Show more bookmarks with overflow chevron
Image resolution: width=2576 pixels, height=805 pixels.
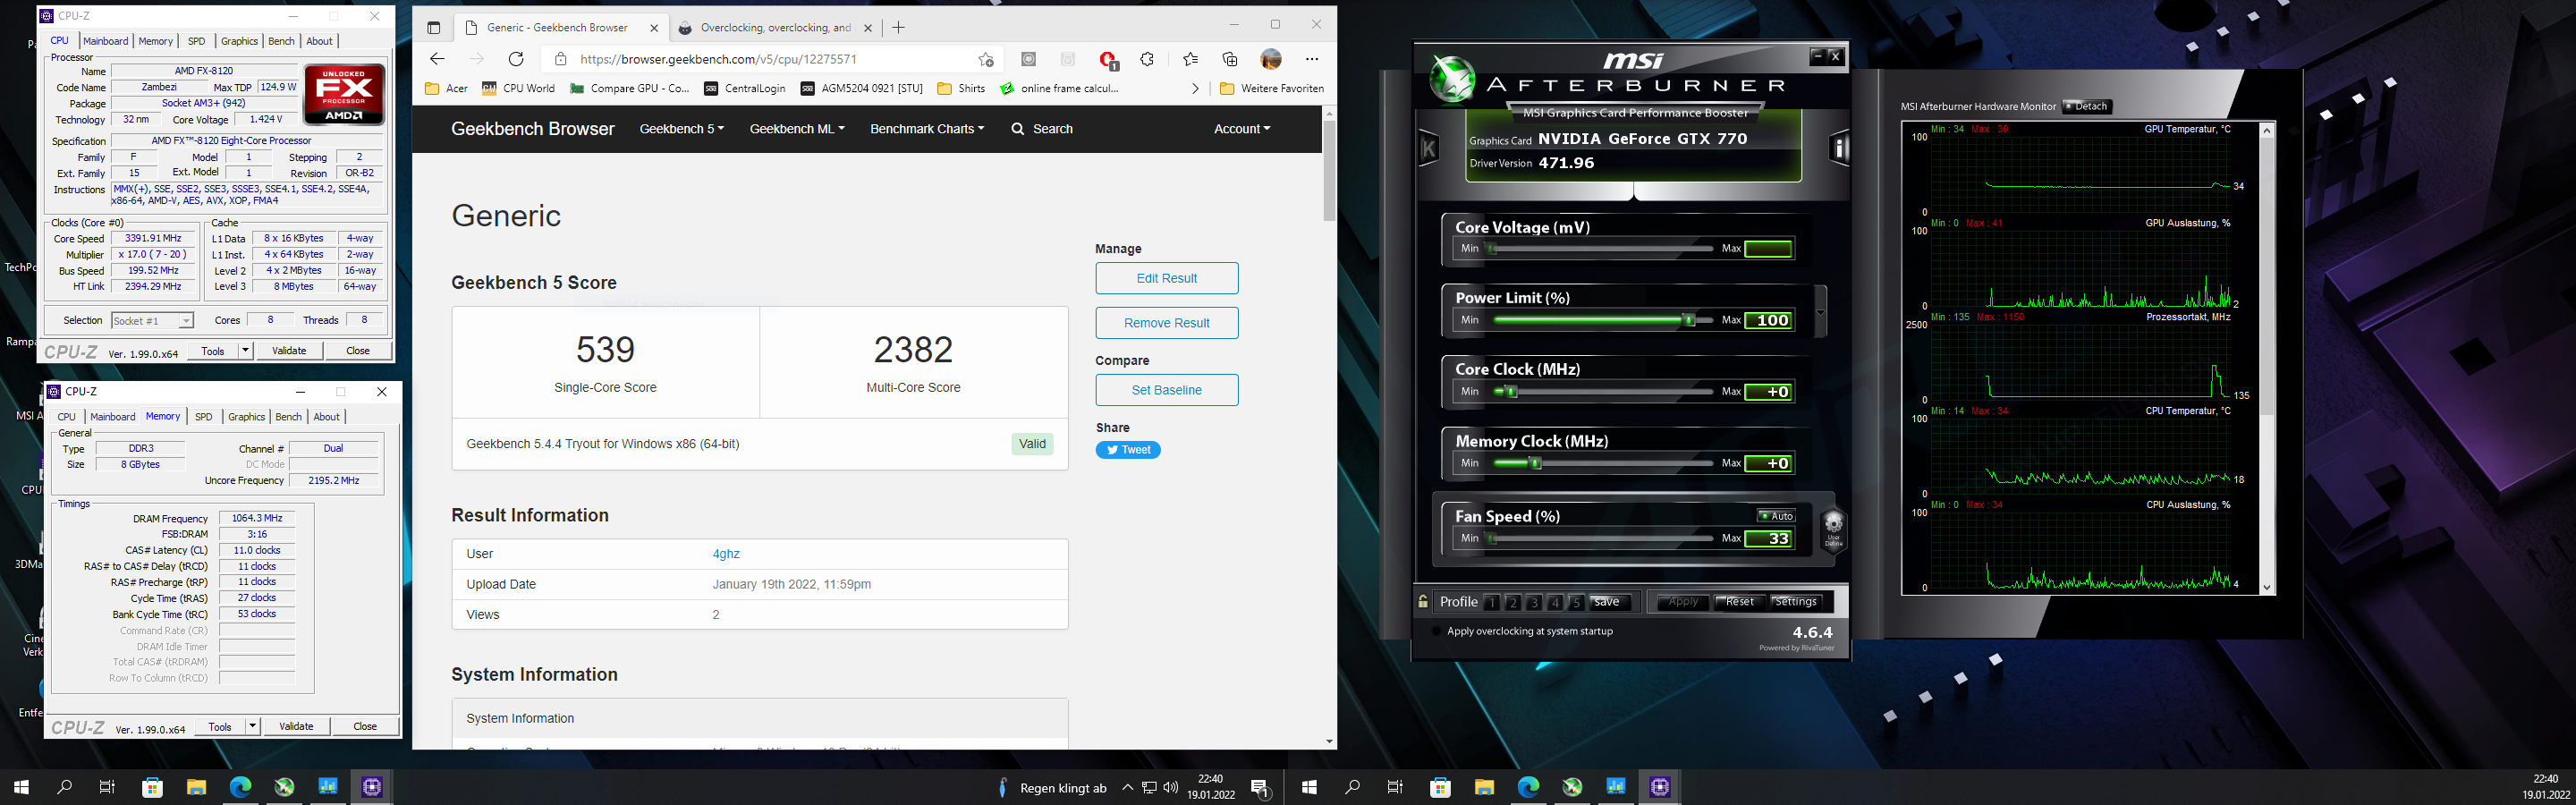pos(1195,88)
